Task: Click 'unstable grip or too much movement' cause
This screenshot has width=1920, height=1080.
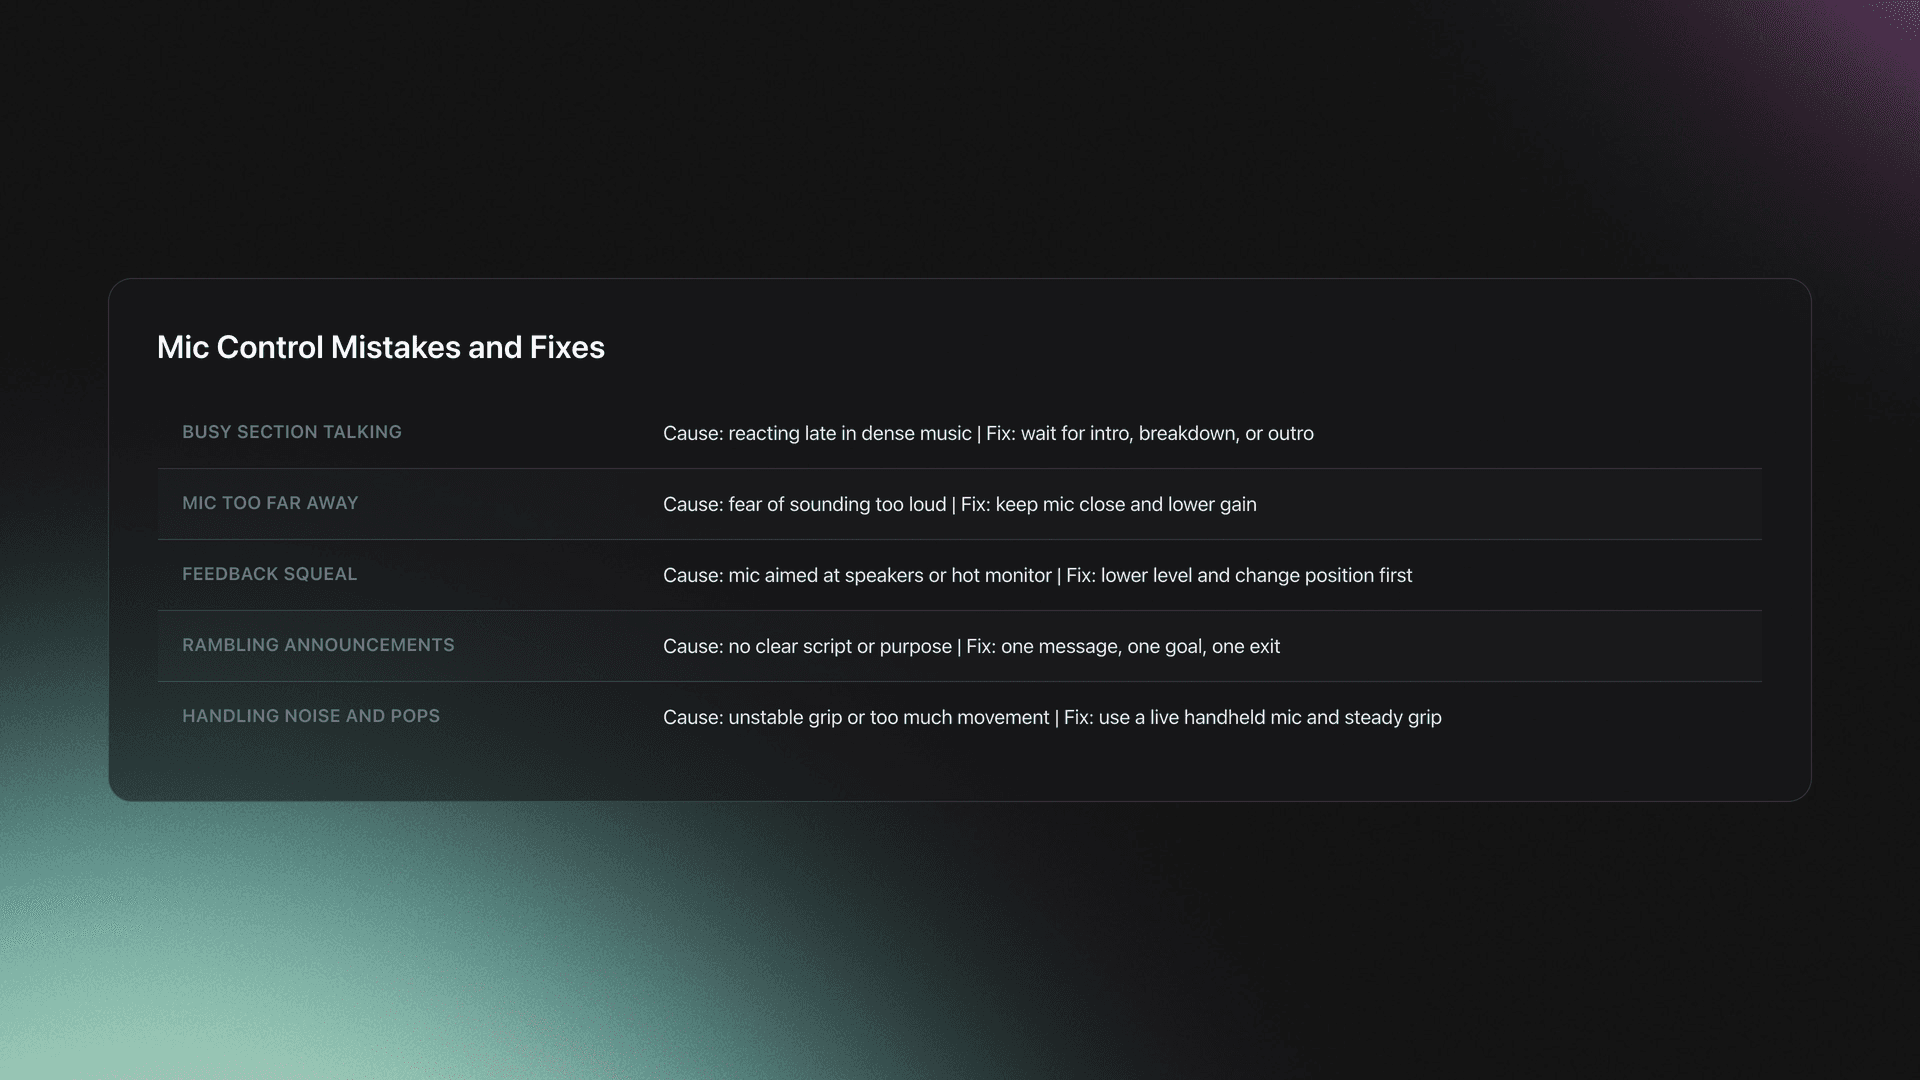Action: pyautogui.click(x=889, y=717)
